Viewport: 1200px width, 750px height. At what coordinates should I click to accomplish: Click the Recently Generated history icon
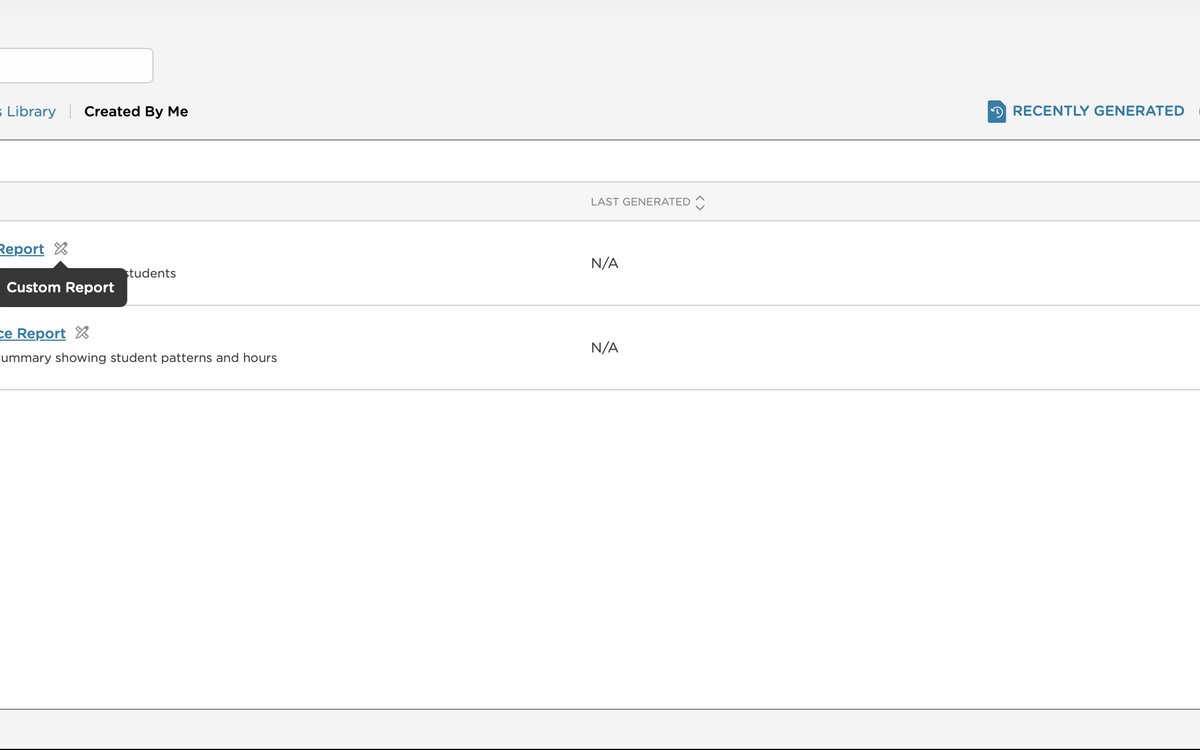[996, 111]
